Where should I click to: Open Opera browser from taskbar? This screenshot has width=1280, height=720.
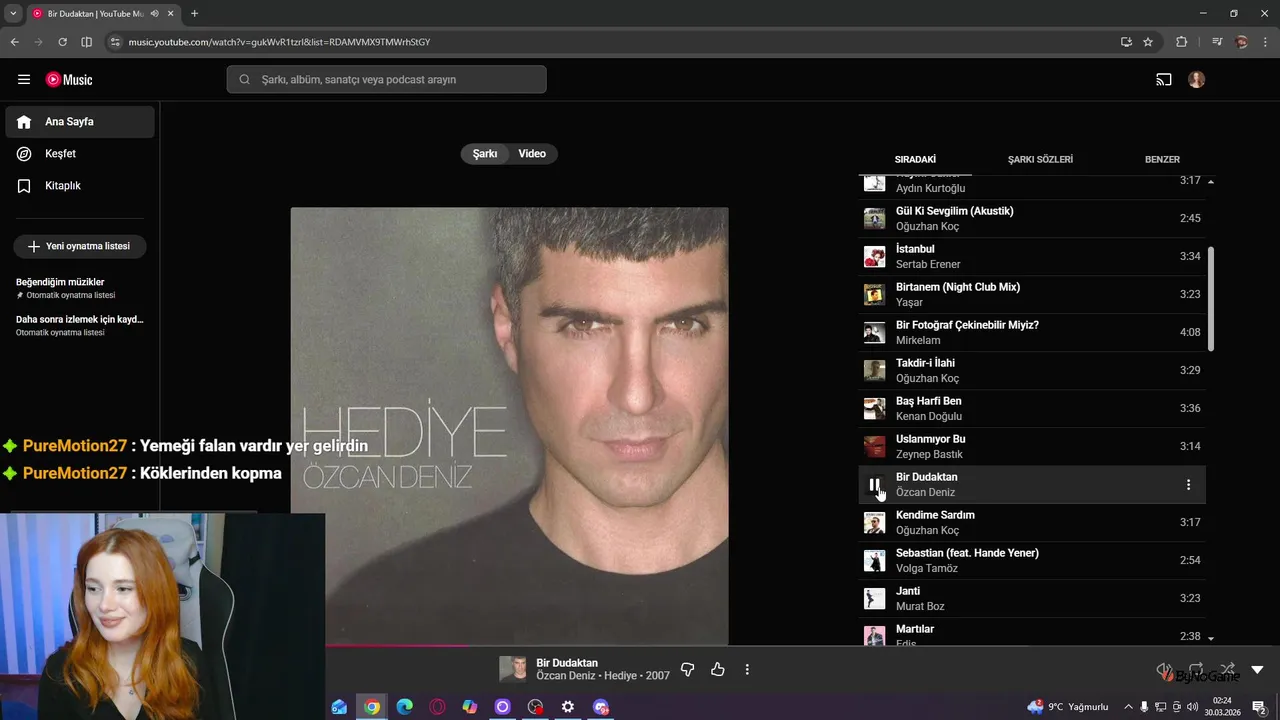437,707
